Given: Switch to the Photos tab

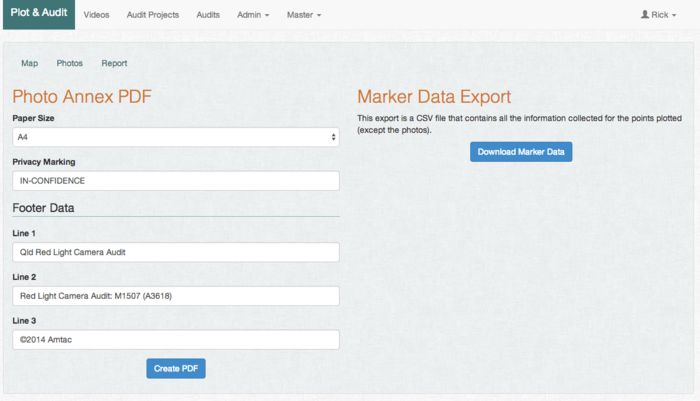Looking at the screenshot, I should (70, 63).
